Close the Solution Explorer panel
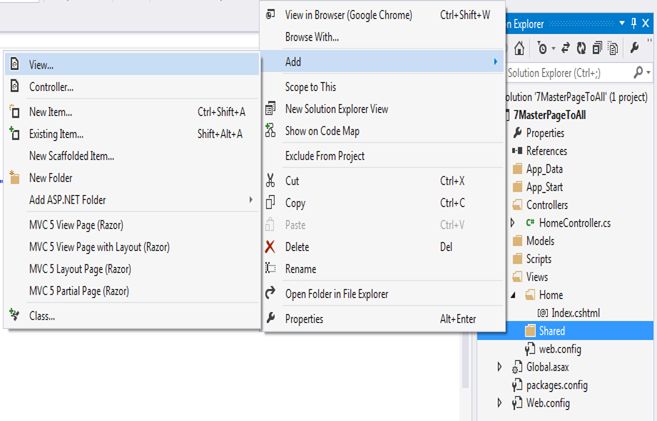 646,23
